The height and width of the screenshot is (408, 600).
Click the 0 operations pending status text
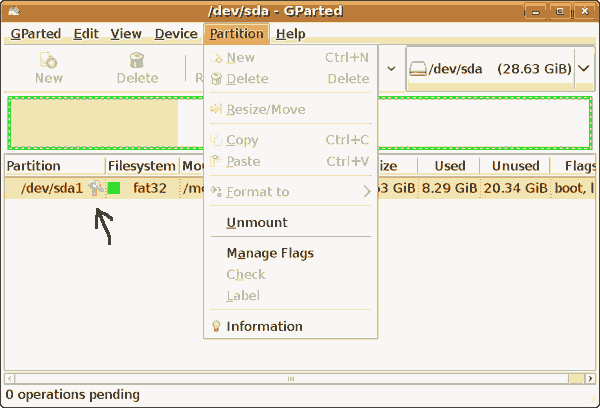[x=73, y=395]
